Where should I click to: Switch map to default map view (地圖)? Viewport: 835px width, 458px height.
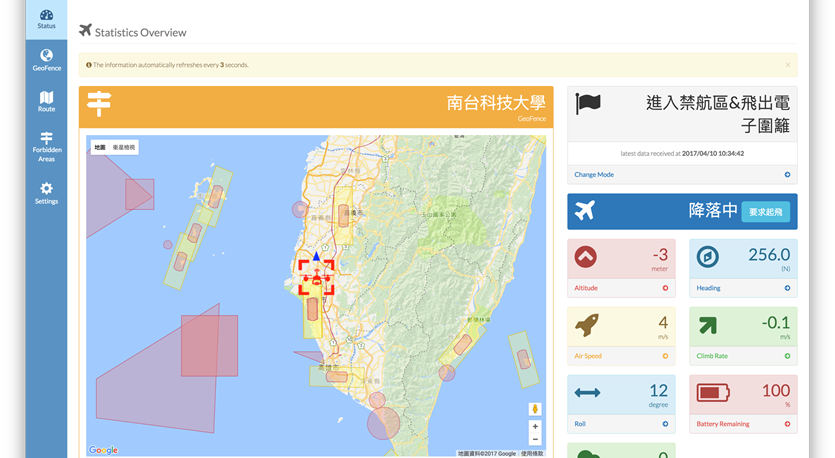100,148
